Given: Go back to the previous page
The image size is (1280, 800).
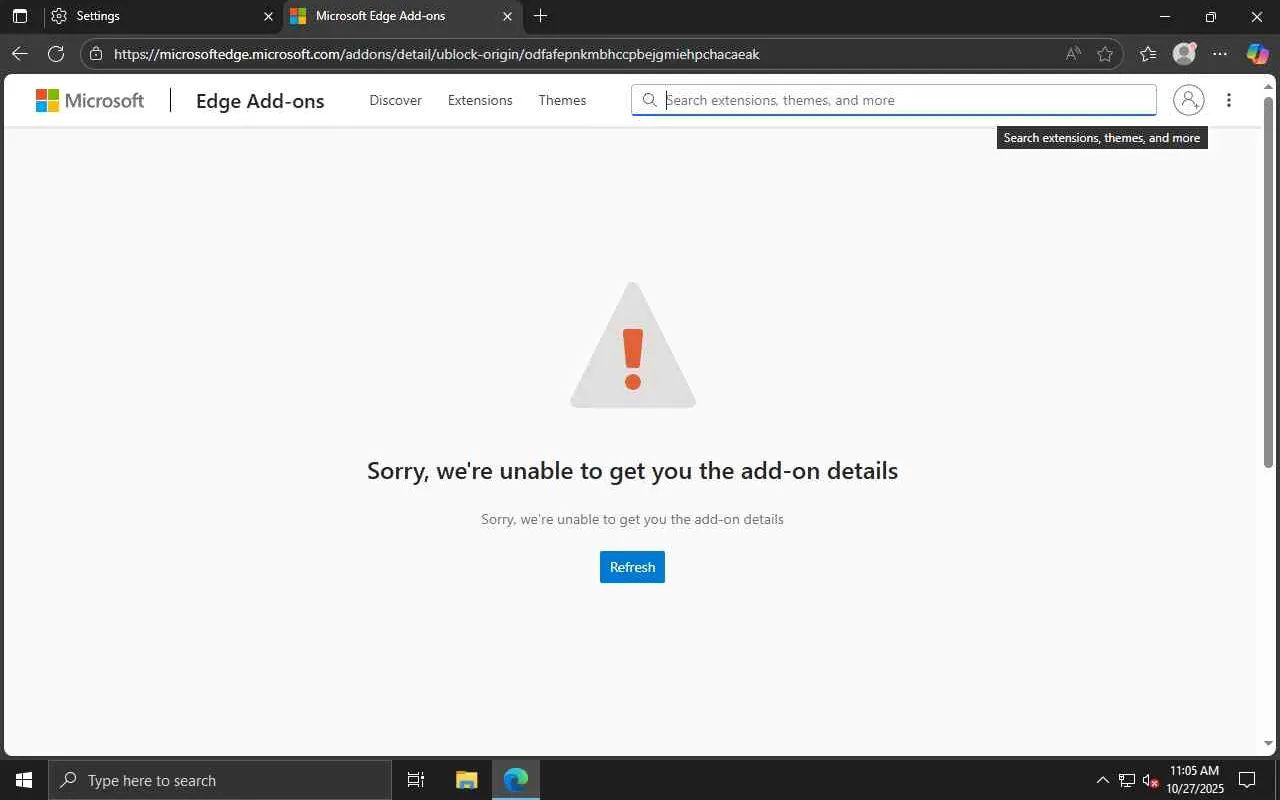Looking at the screenshot, I should coord(20,54).
